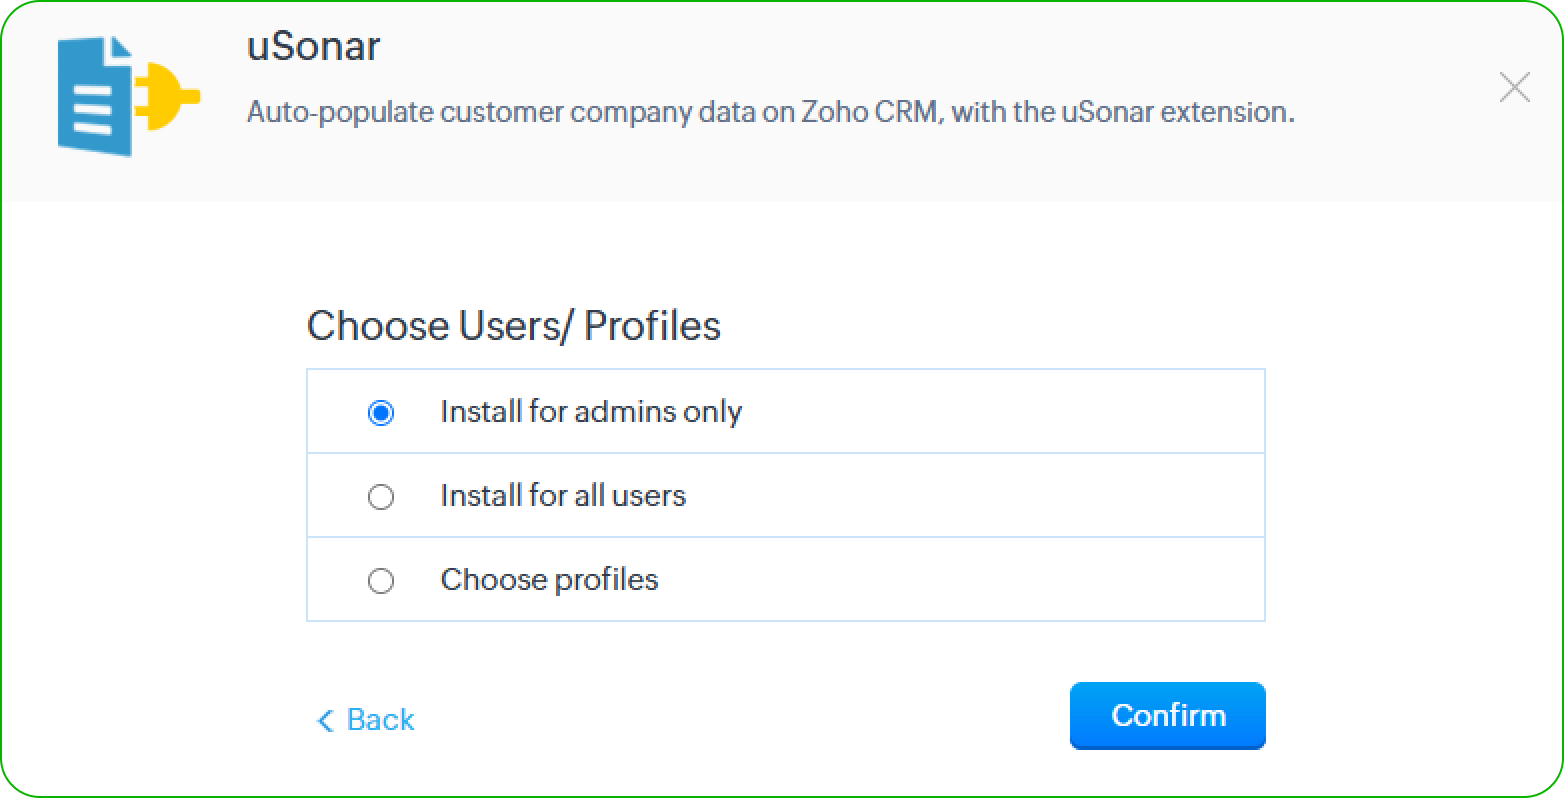The height and width of the screenshot is (798, 1564).
Task: Click empty space in the all users row
Action: click(1000, 496)
